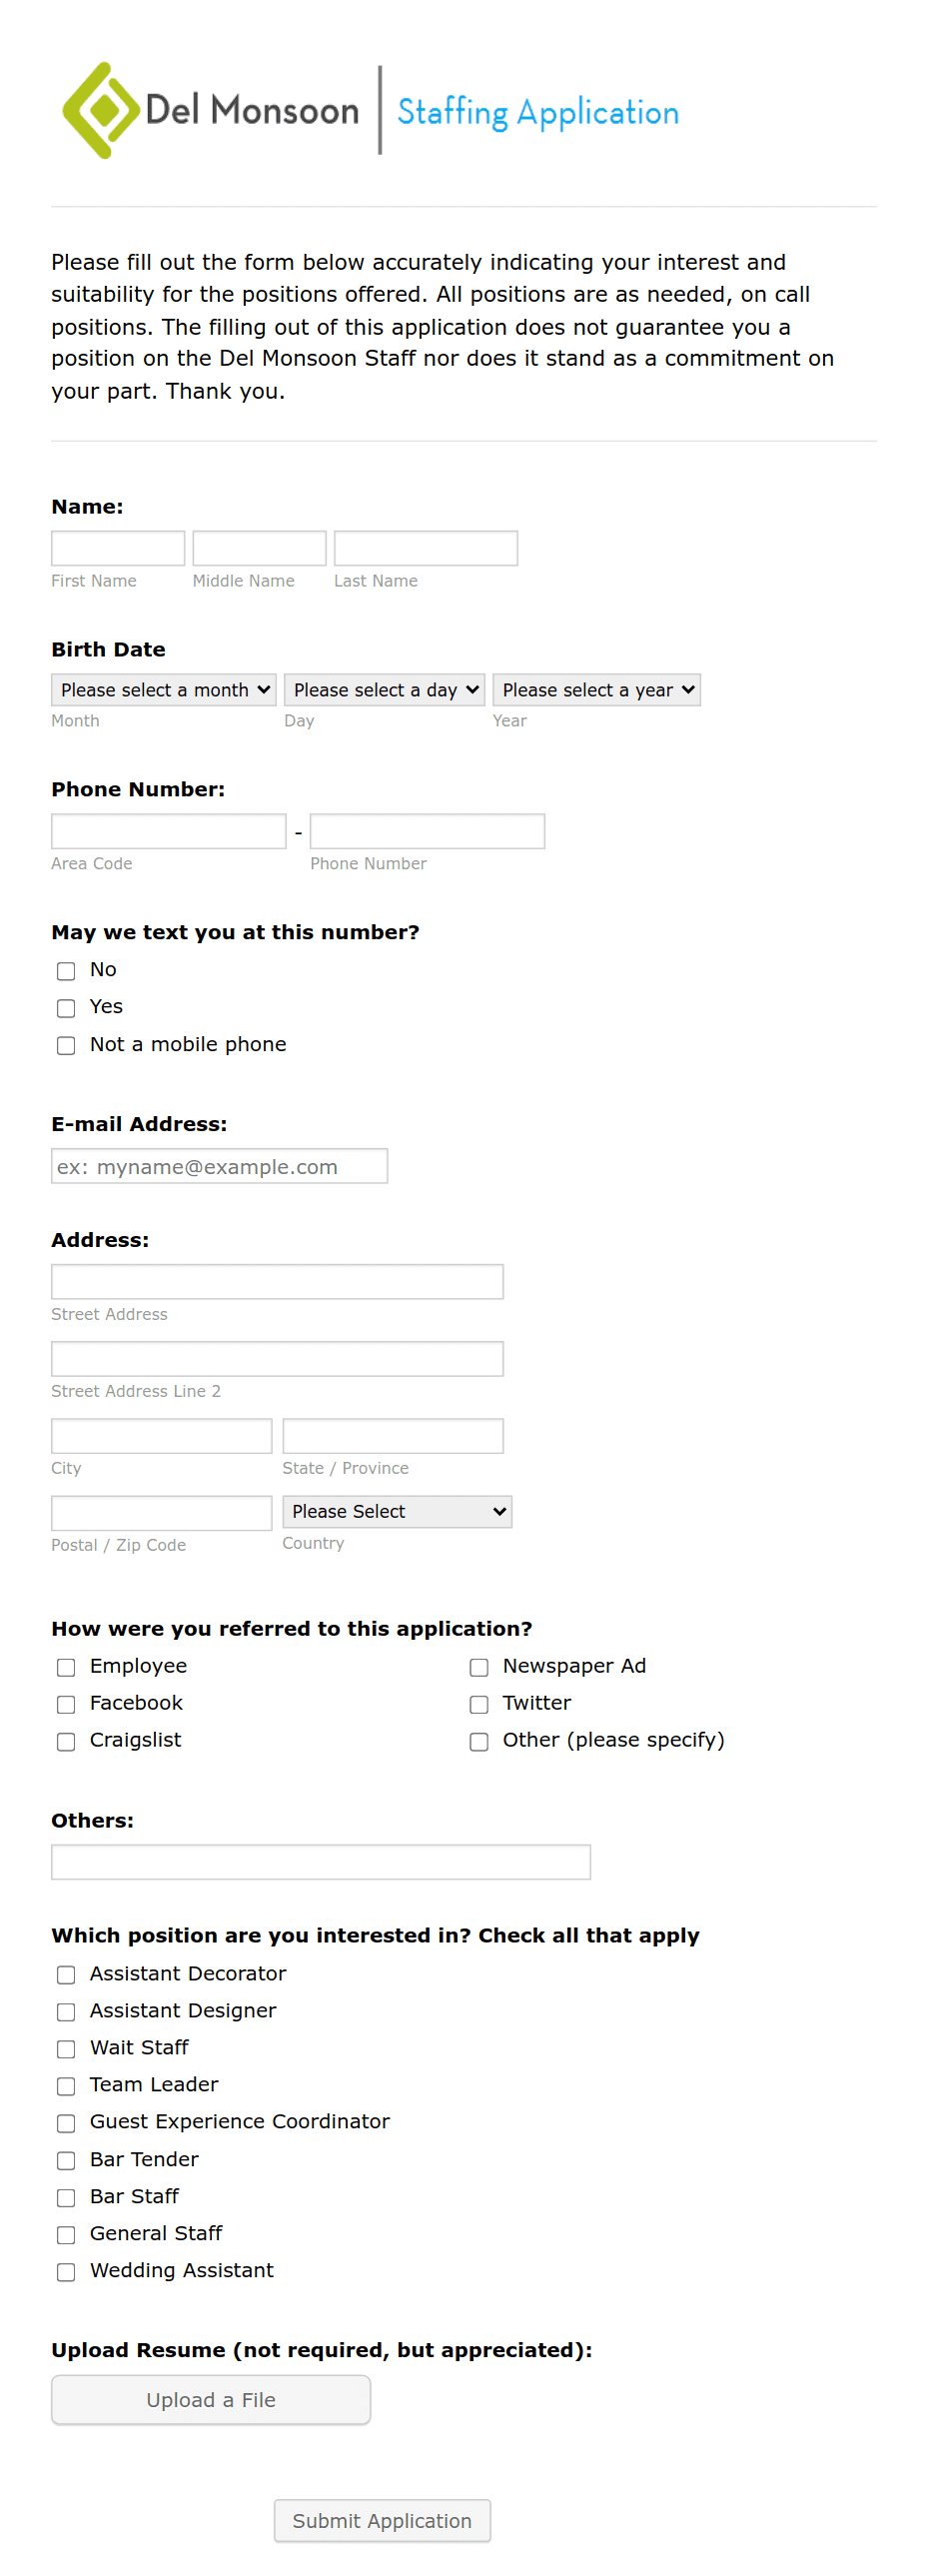Viewport: 929px width, 2576px height.
Task: Open the Country select dropdown
Action: 396,1511
